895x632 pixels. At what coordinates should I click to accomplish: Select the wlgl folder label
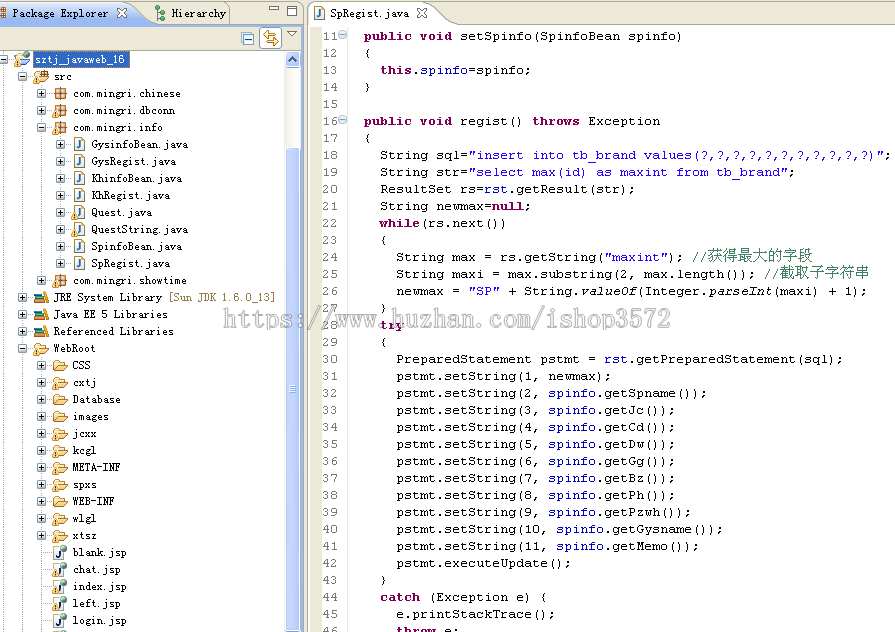84,518
